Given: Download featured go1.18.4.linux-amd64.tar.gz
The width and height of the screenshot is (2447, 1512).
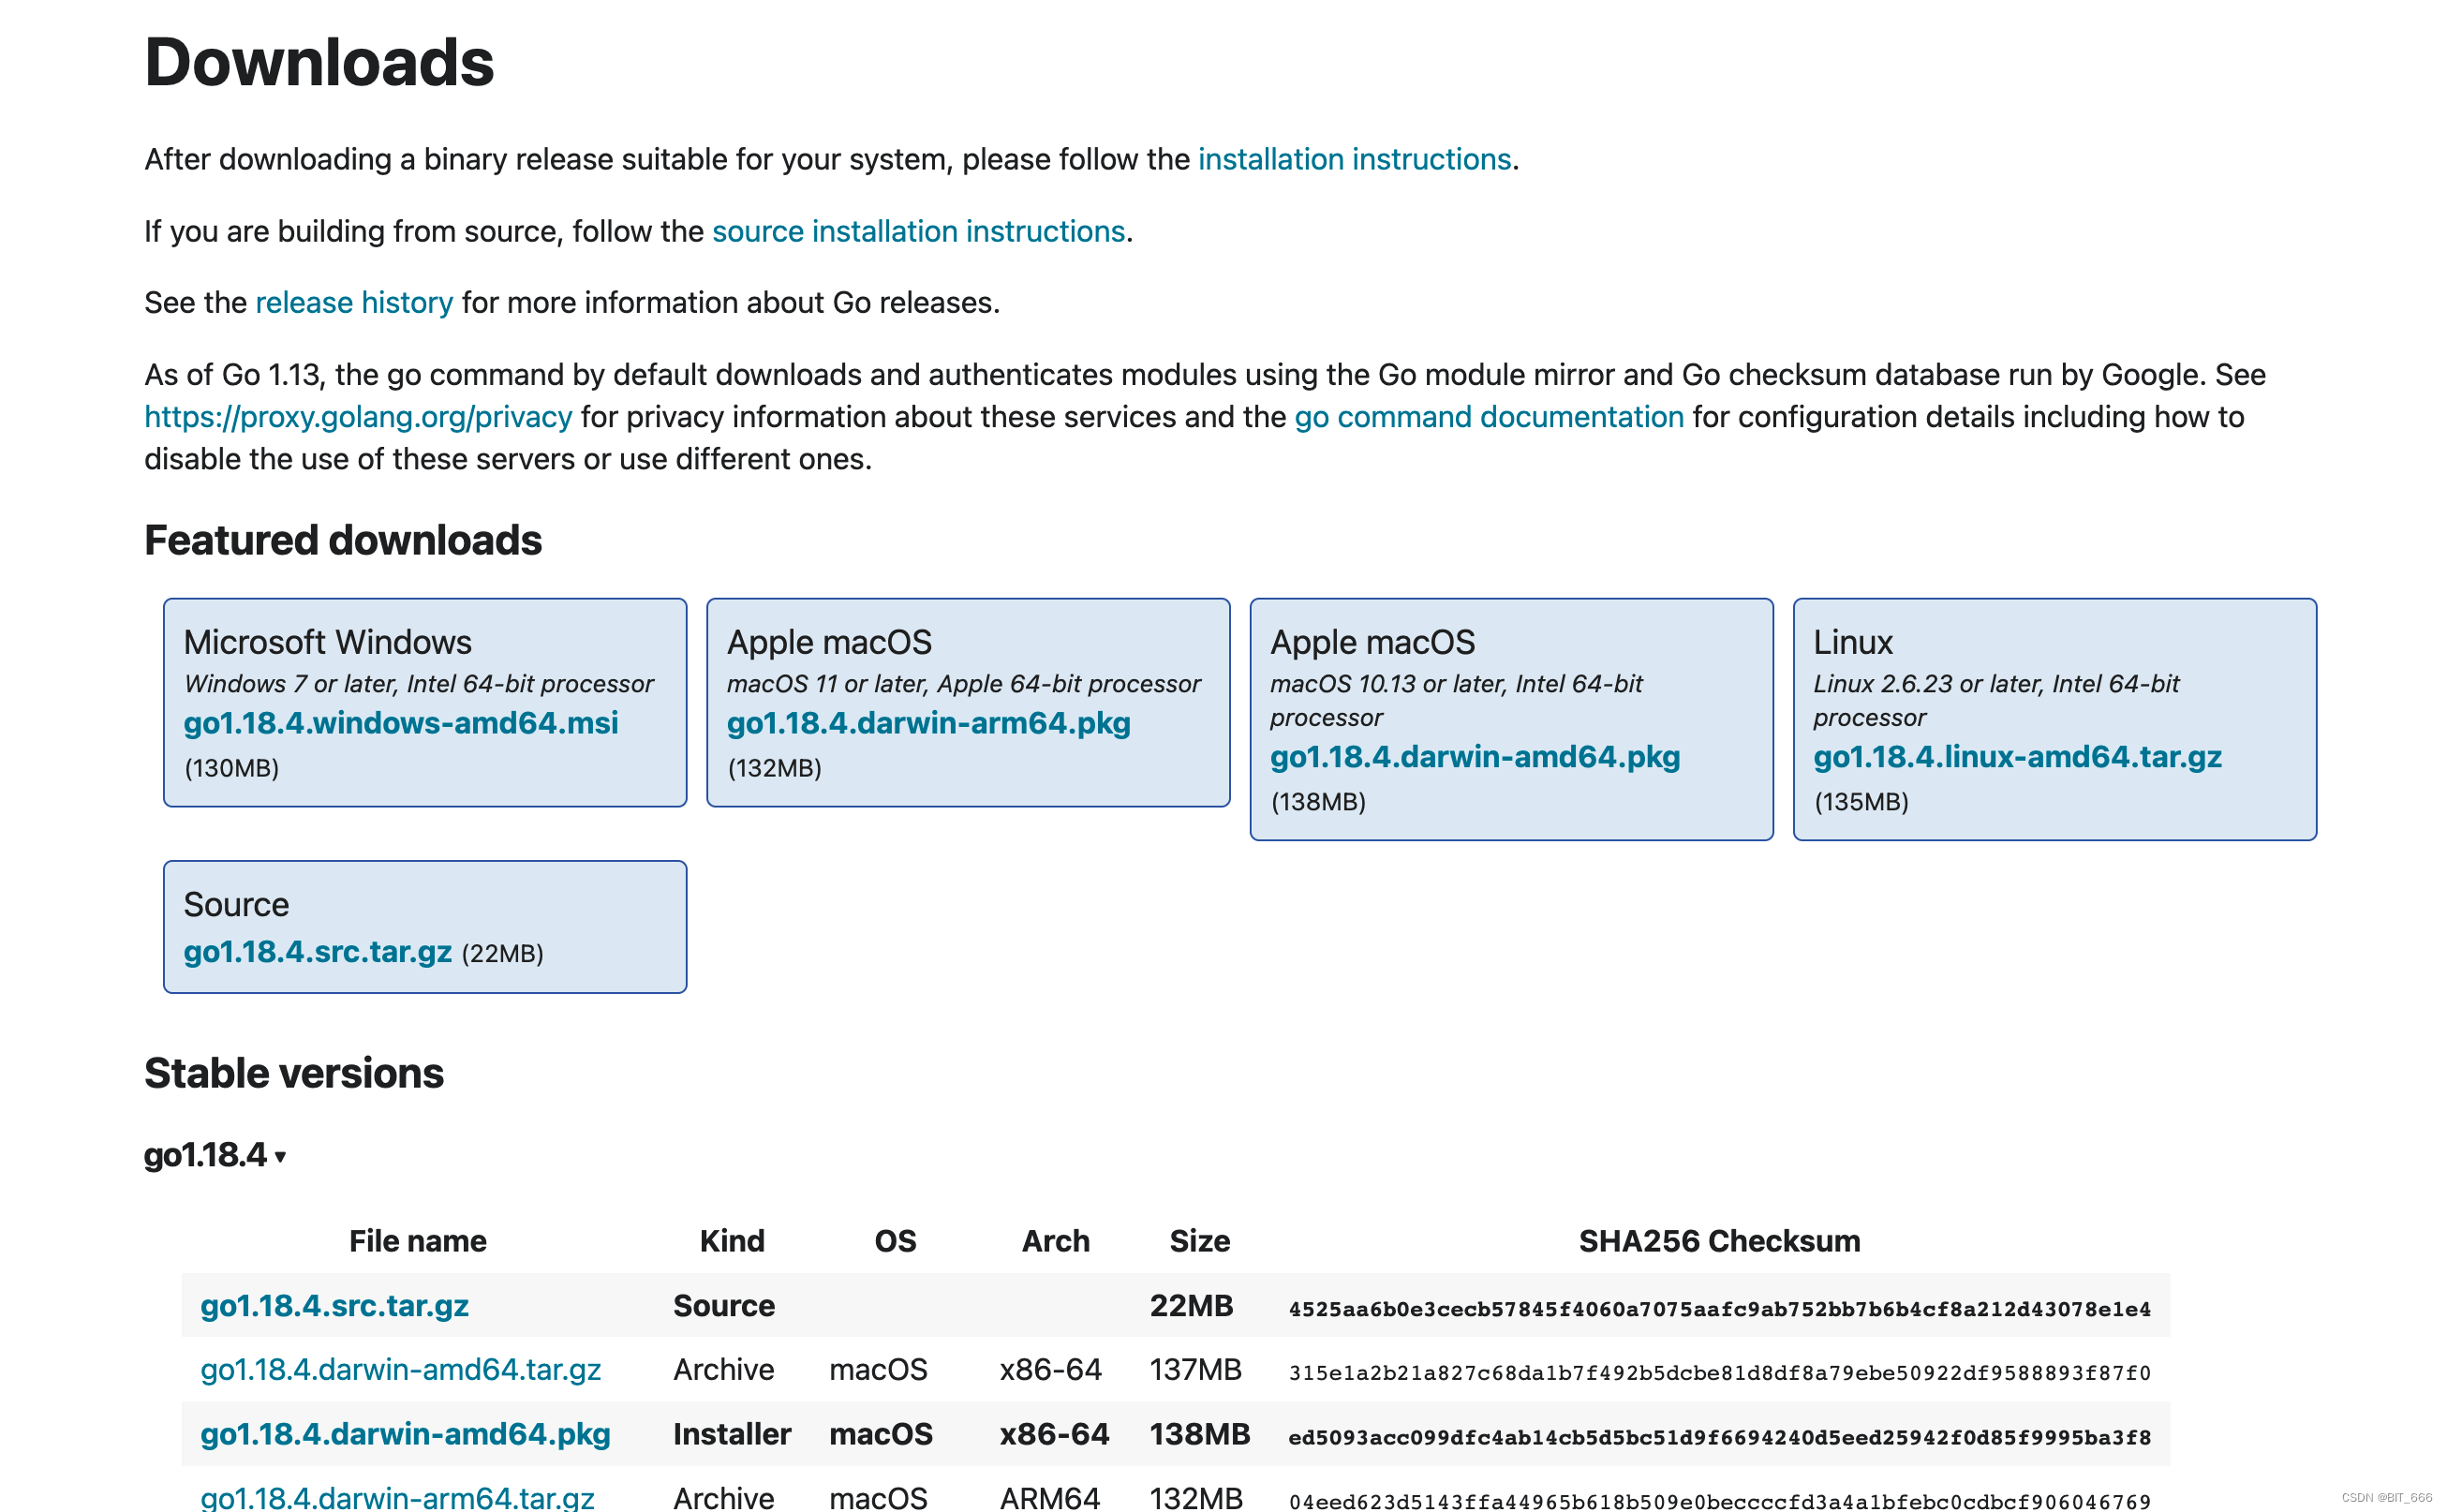Looking at the screenshot, I should [2017, 756].
